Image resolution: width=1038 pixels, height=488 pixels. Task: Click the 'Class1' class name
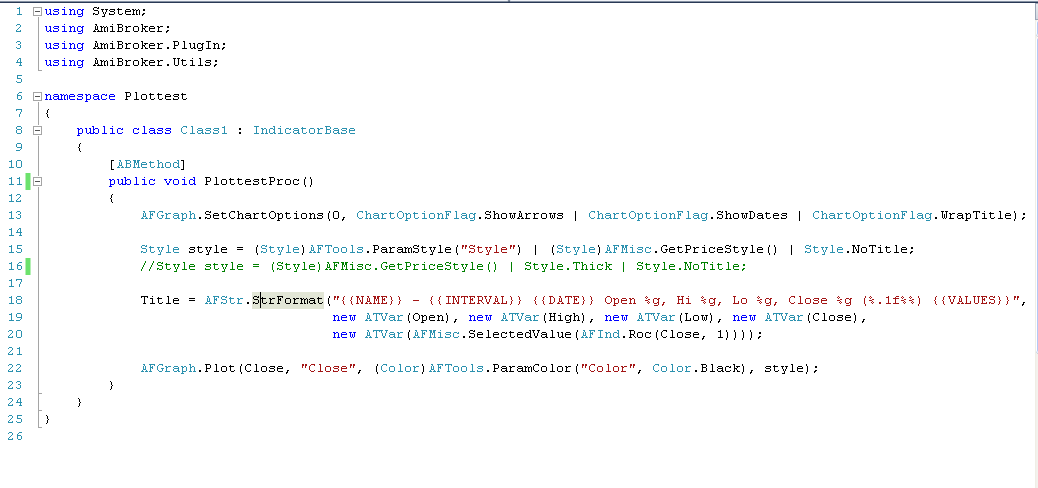coord(204,130)
